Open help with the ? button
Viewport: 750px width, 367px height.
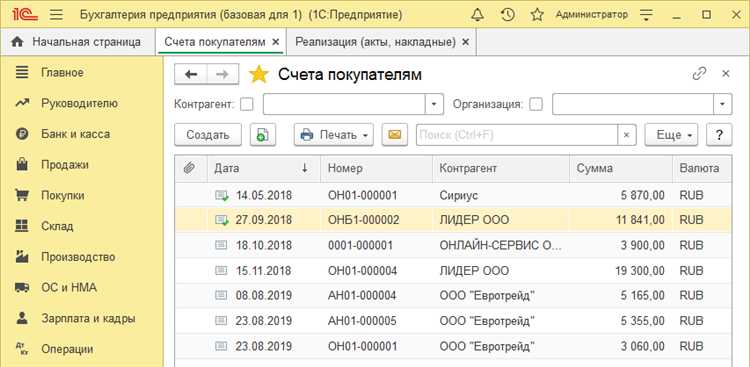(719, 135)
